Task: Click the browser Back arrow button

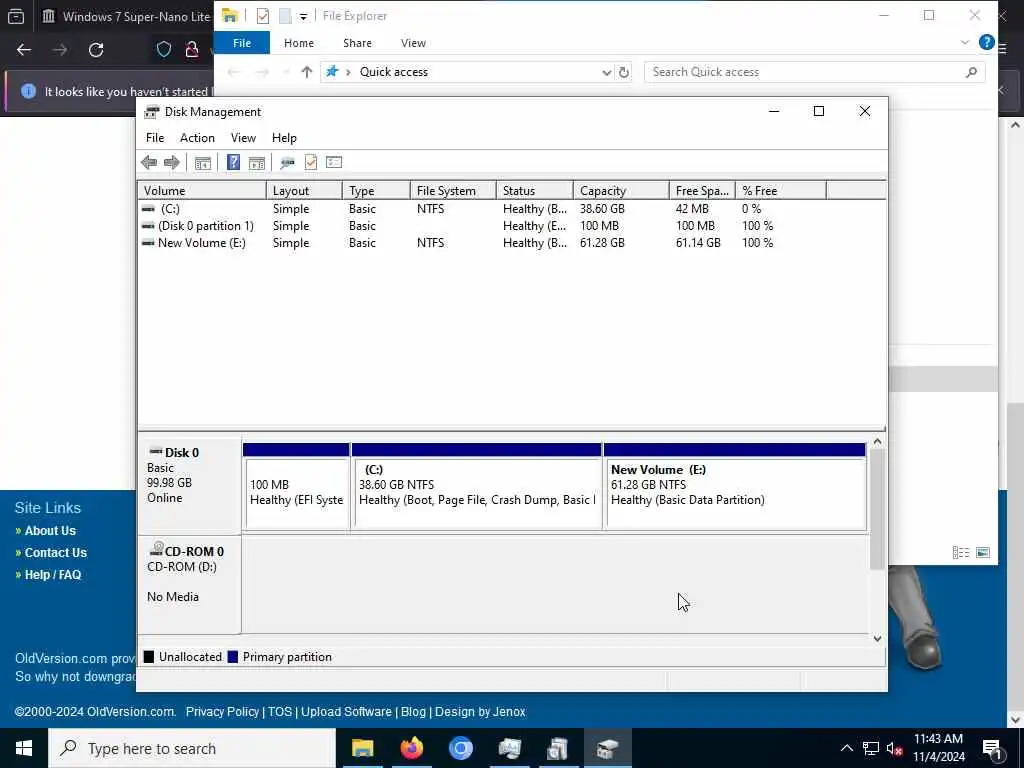Action: pyautogui.click(x=24, y=50)
